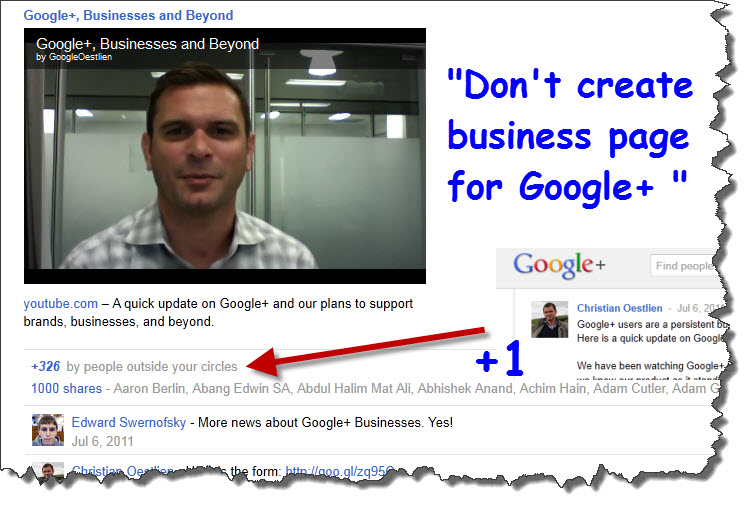Open the 1000 shares link
This screenshot has width=754, height=510.
[66, 388]
